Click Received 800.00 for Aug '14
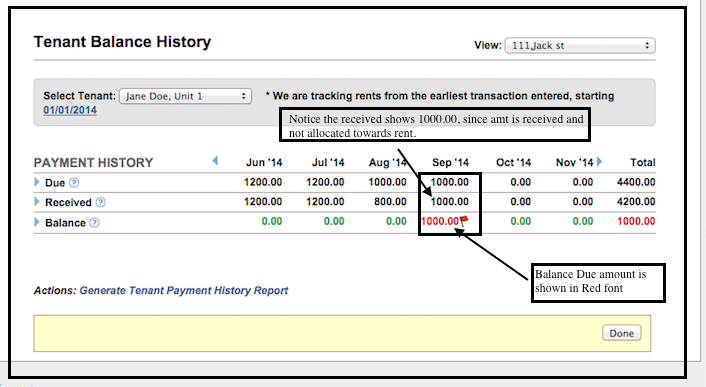Image resolution: width=706 pixels, height=387 pixels. tap(390, 202)
